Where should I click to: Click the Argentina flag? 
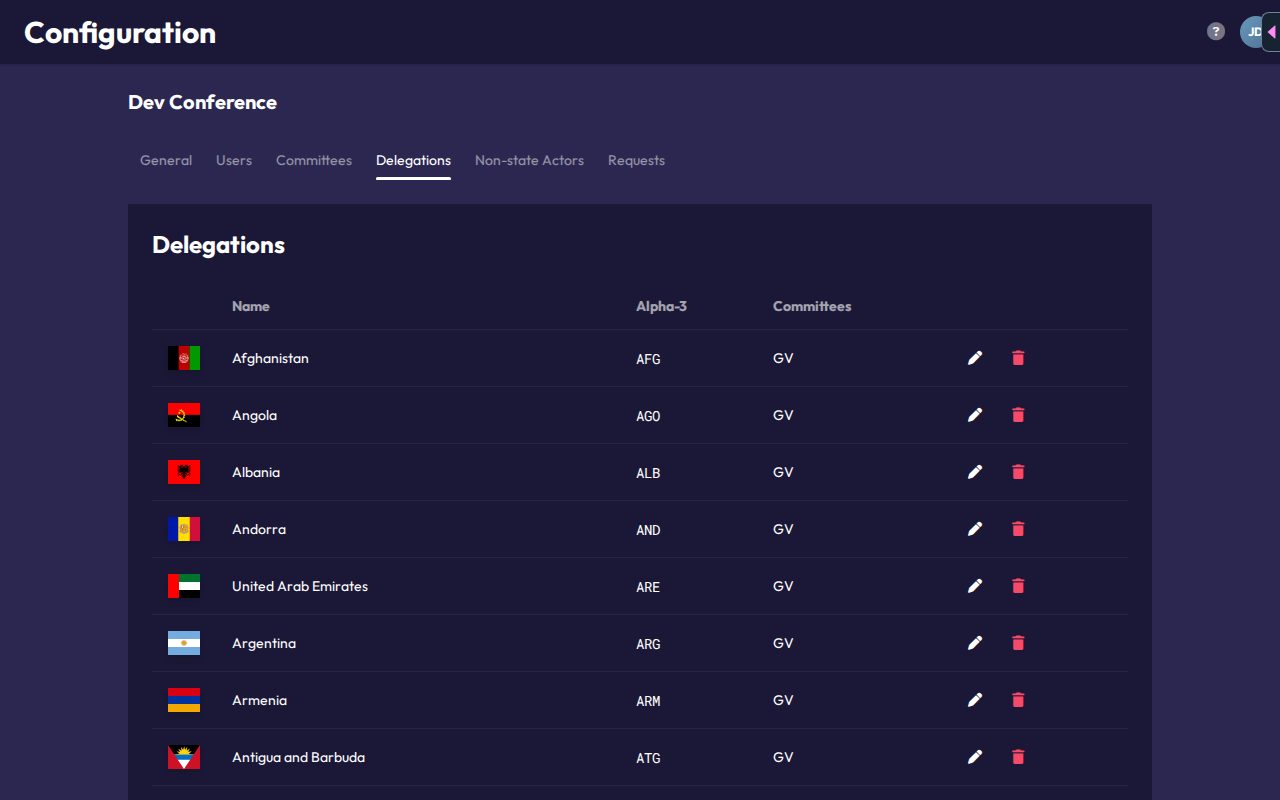point(184,643)
